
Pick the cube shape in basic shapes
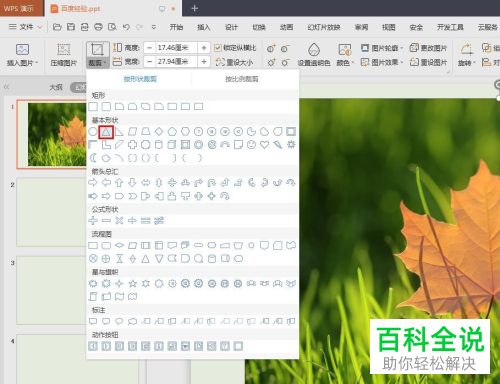[x=172, y=145]
